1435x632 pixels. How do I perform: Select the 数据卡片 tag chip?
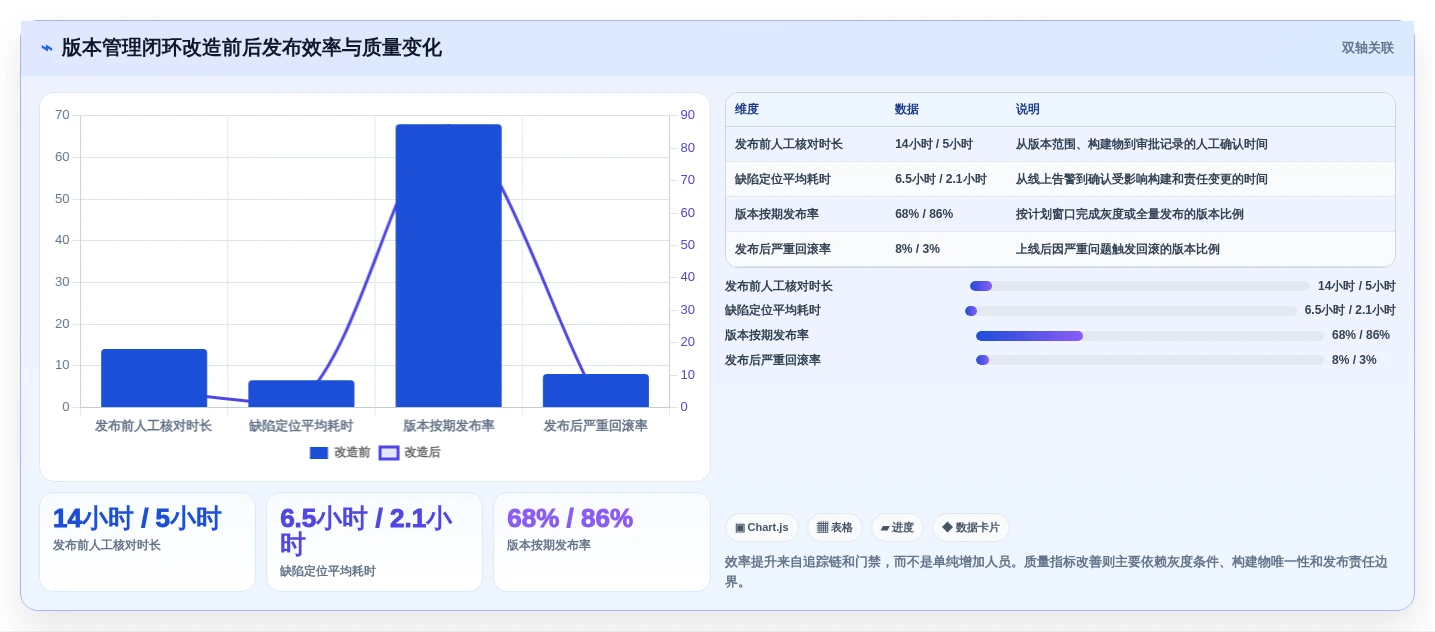(x=971, y=527)
